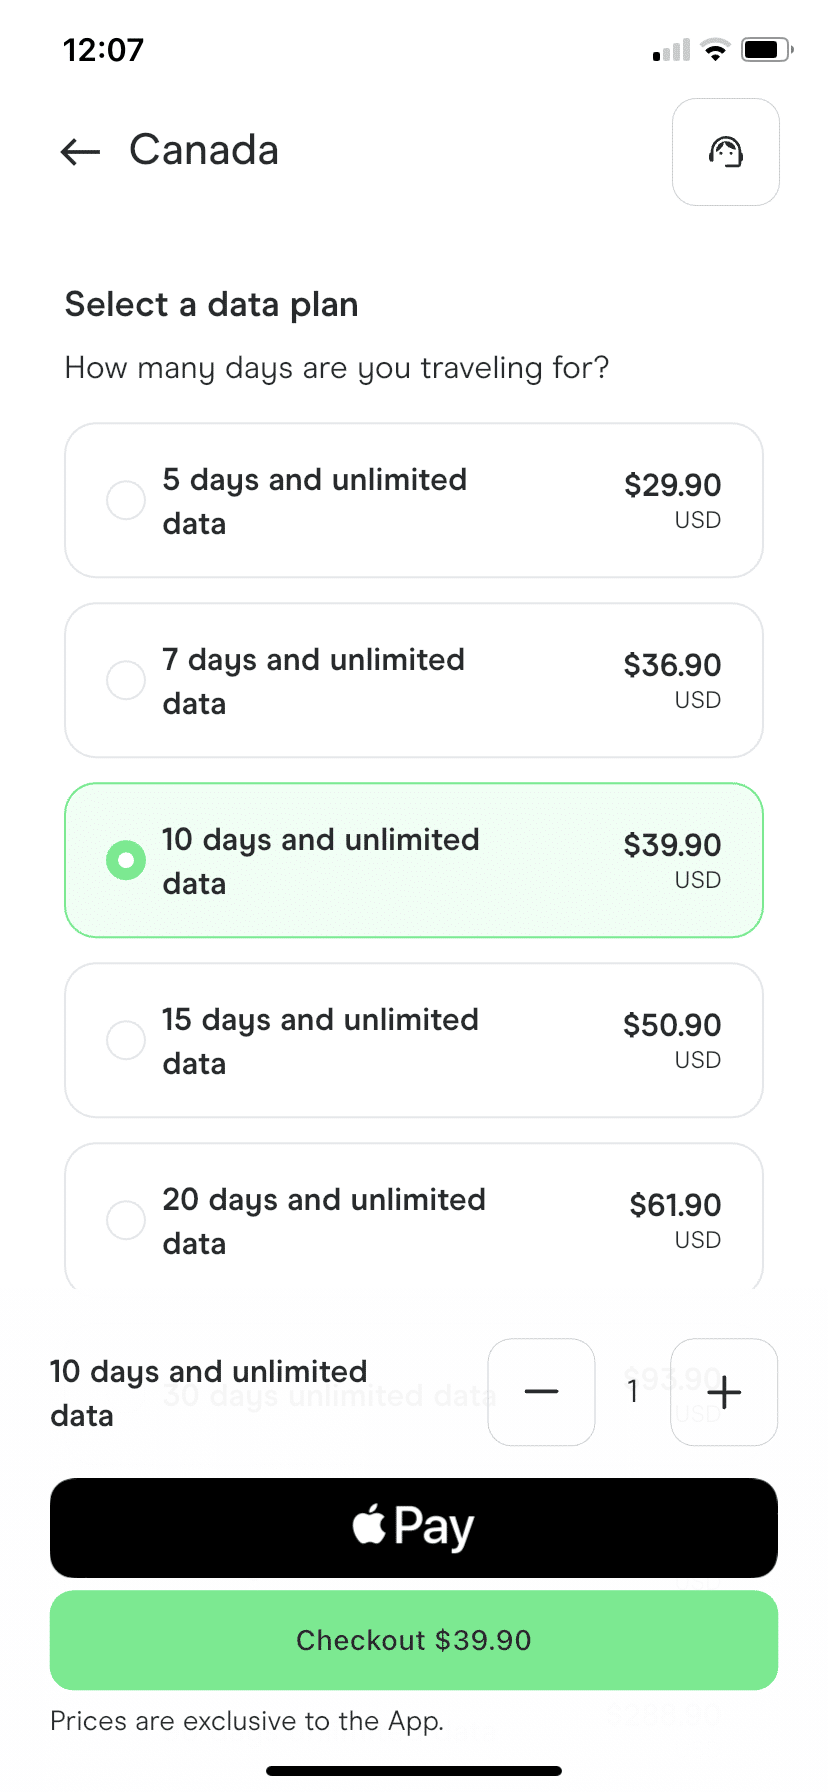
Task: Choose the 20 days plan radio button
Action: (126, 1220)
